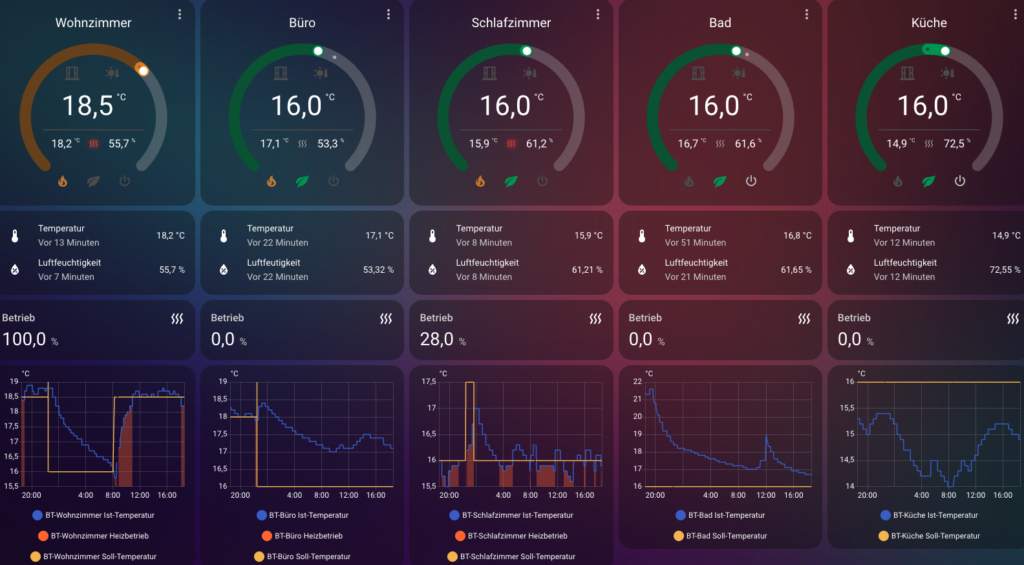Open the three-dot menu on Wohnzimmer card
The image size is (1024, 565).
[180, 14]
